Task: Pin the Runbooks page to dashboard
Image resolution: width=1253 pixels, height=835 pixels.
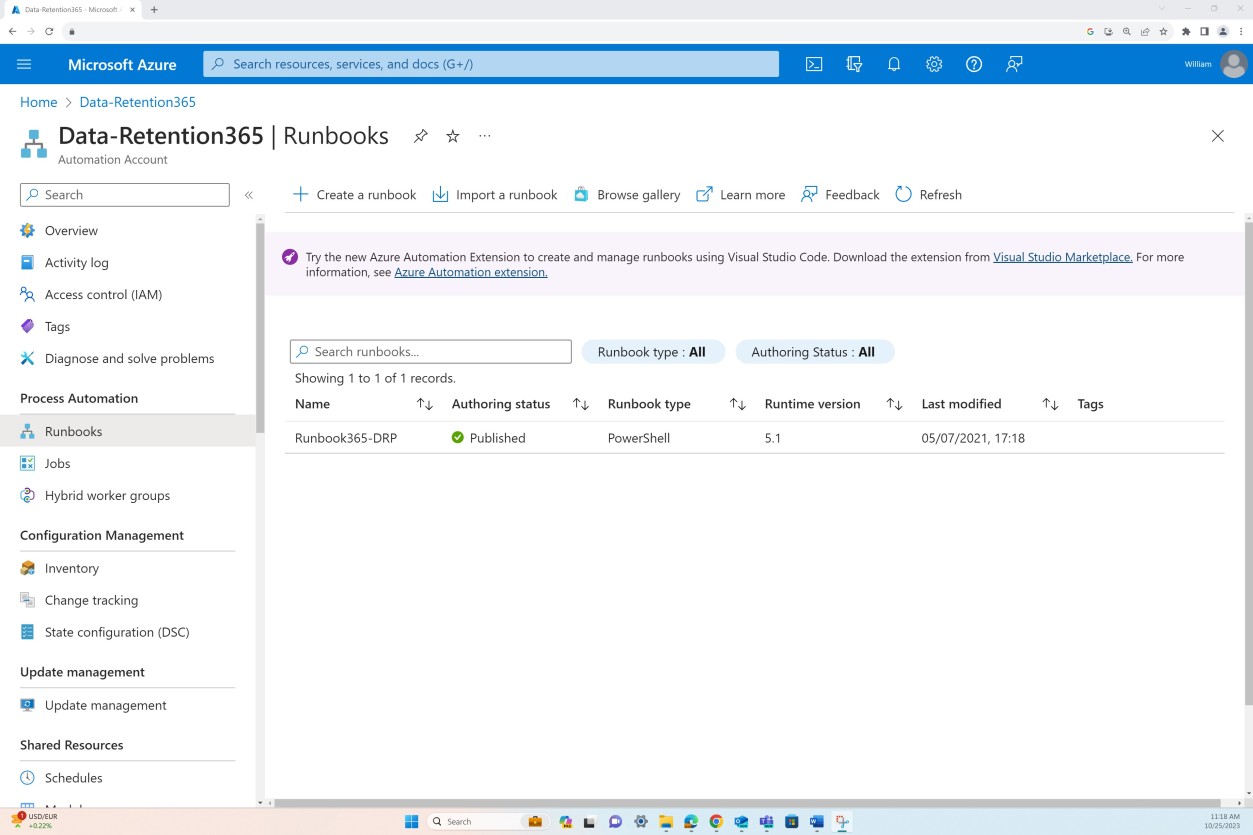Action: pos(420,136)
